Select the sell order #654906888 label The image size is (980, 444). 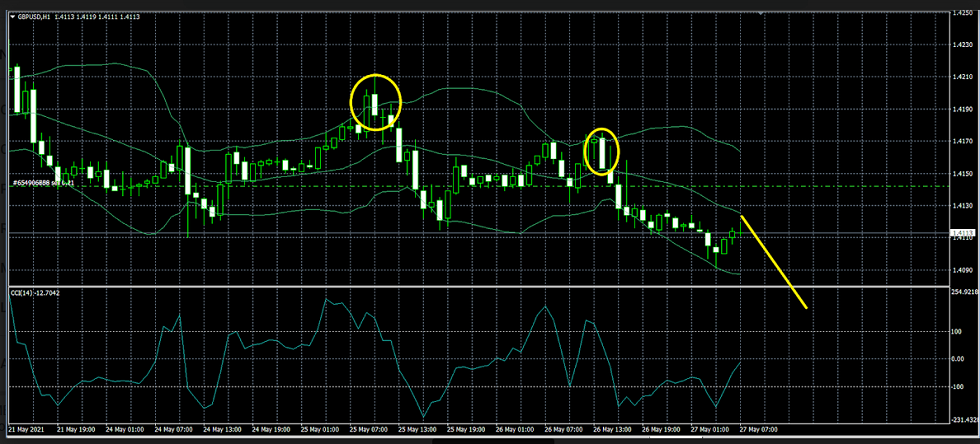click(45, 183)
